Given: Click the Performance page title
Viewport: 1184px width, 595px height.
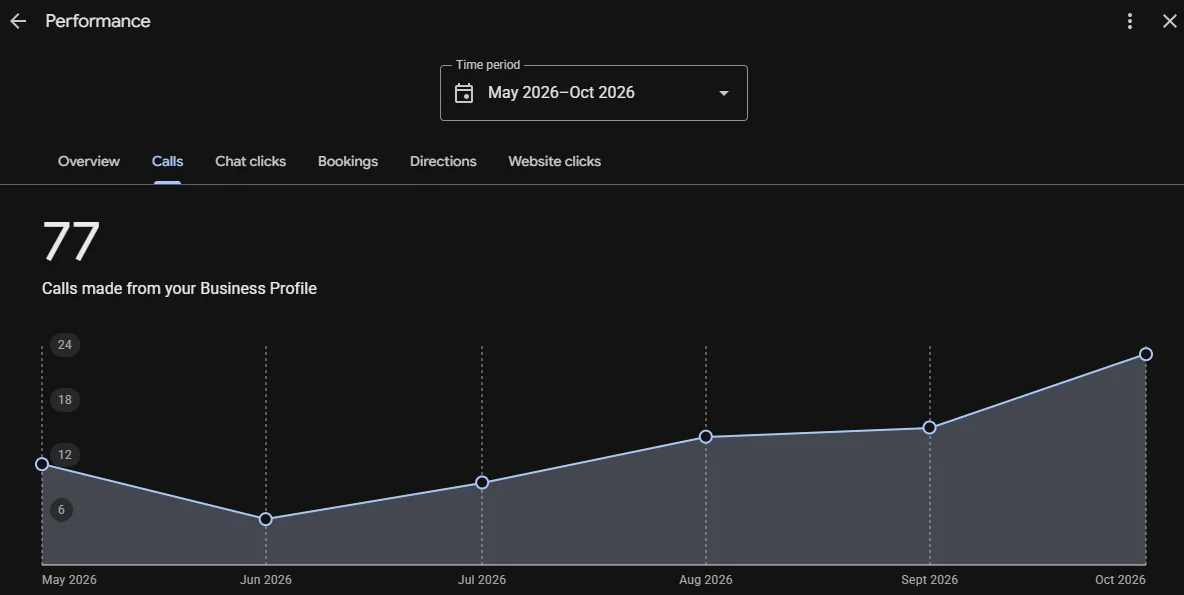Looking at the screenshot, I should (97, 21).
